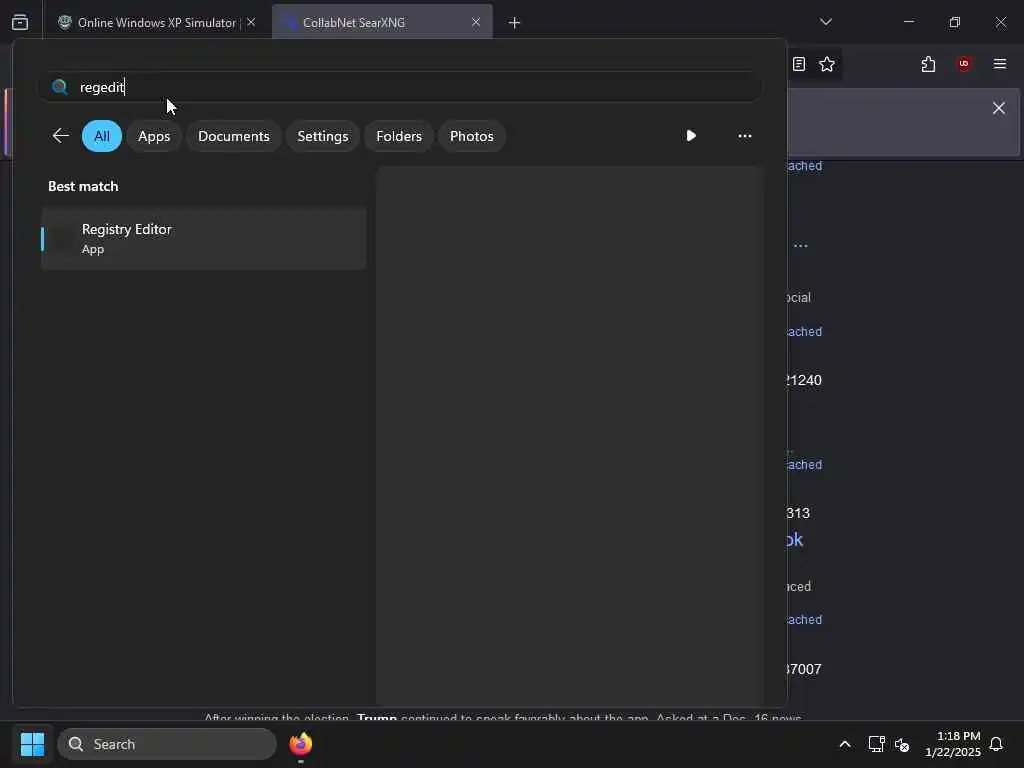Switch to the Apps search filter
Image resolution: width=1024 pixels, height=768 pixels.
tap(154, 136)
